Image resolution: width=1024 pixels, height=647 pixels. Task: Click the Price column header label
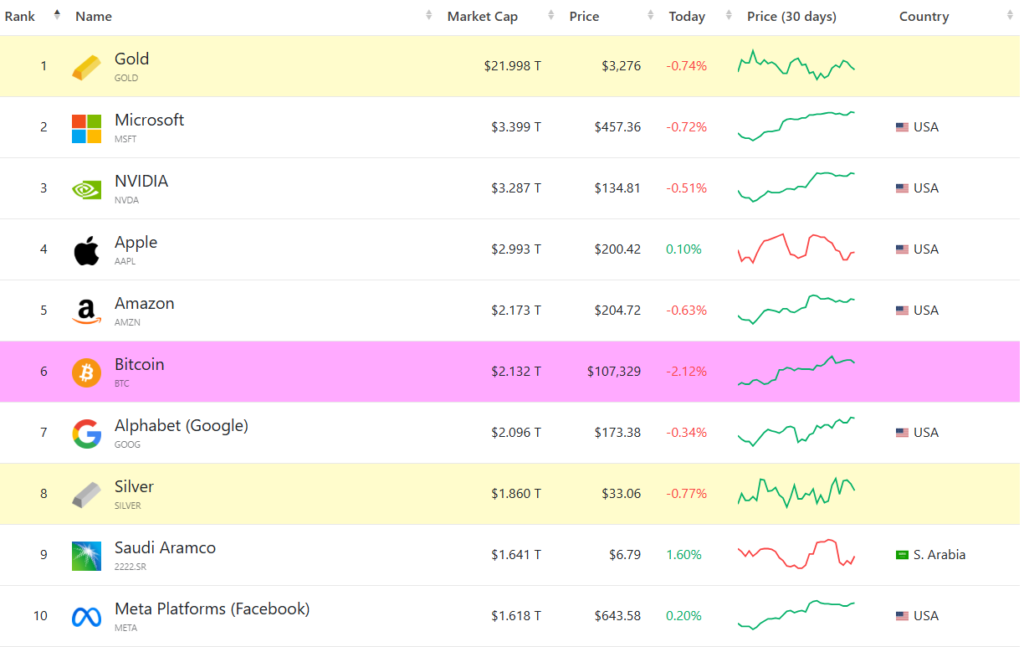click(584, 16)
